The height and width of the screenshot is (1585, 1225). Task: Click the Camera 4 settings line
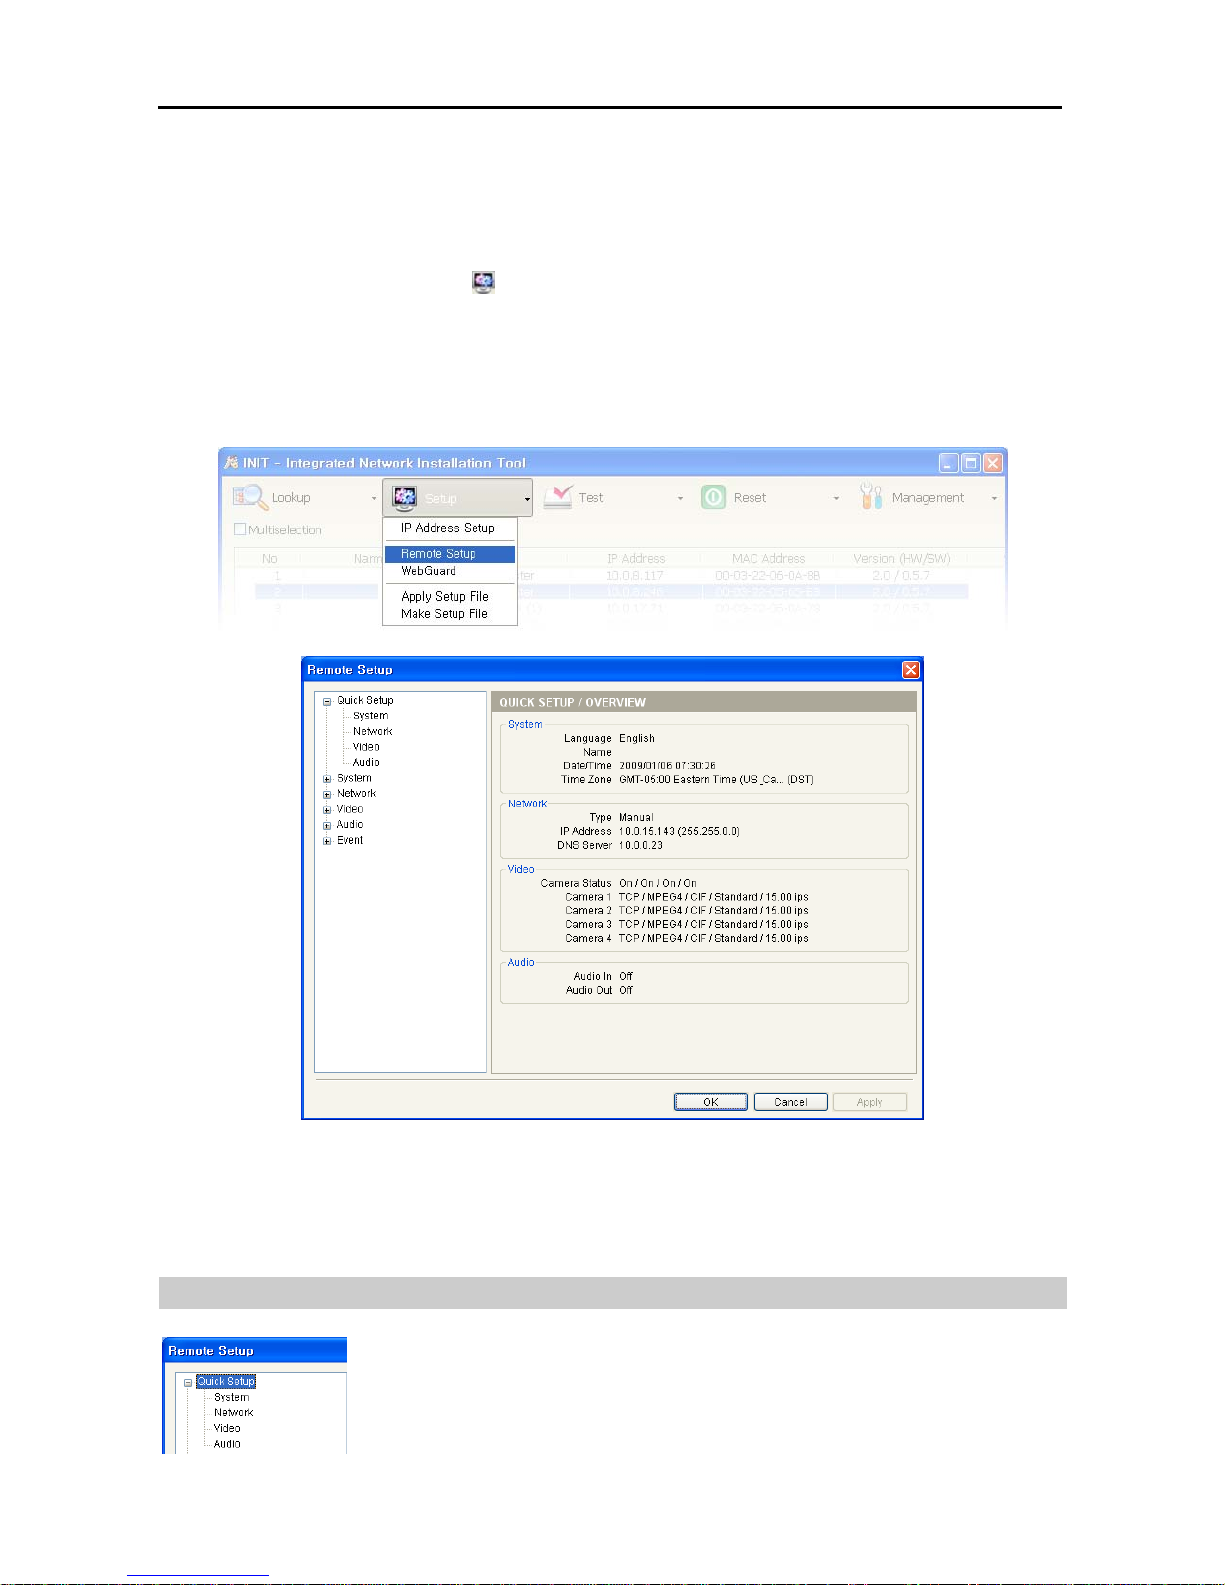pos(713,939)
